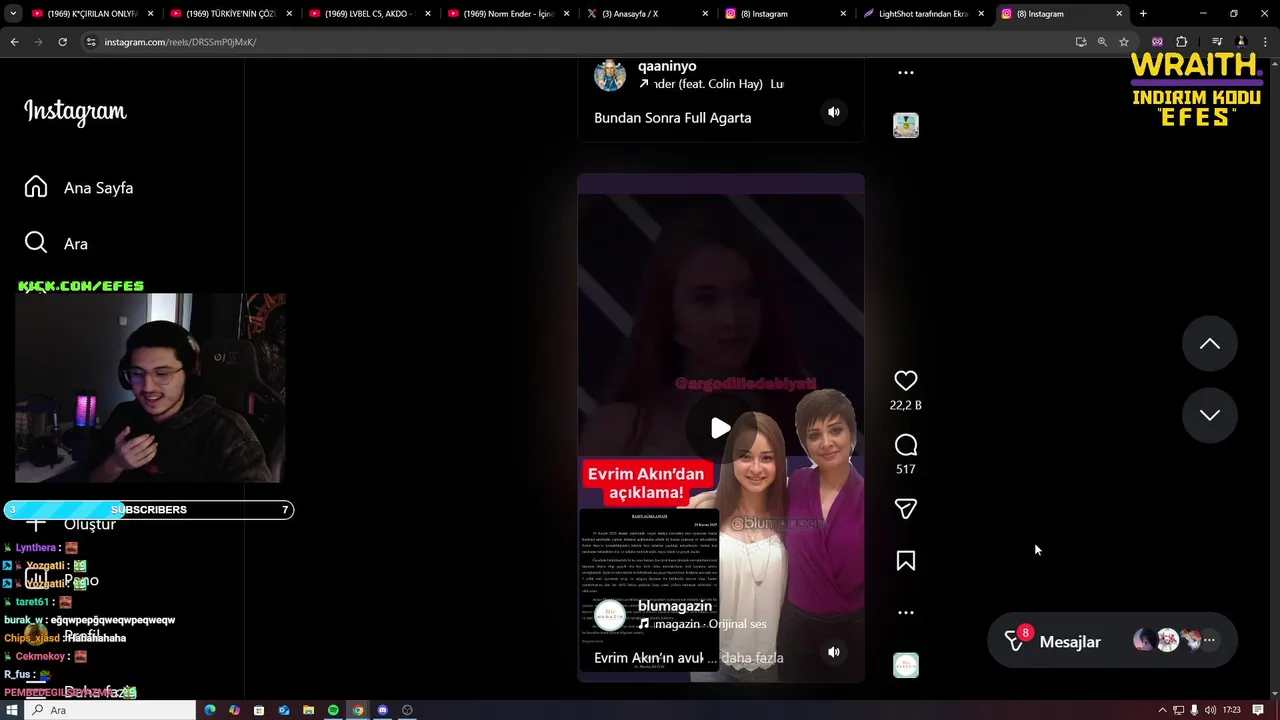Switch to 'K*ÇIRILAN ONLYFA' YouTube tab
The width and height of the screenshot is (1280, 720).
(x=94, y=14)
